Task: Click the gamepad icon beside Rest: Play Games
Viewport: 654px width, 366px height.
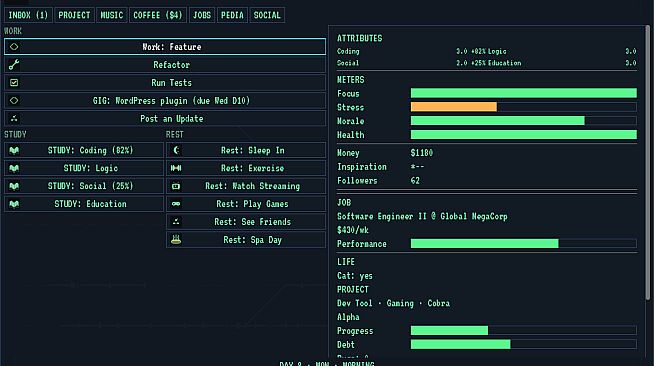Action: (176, 204)
